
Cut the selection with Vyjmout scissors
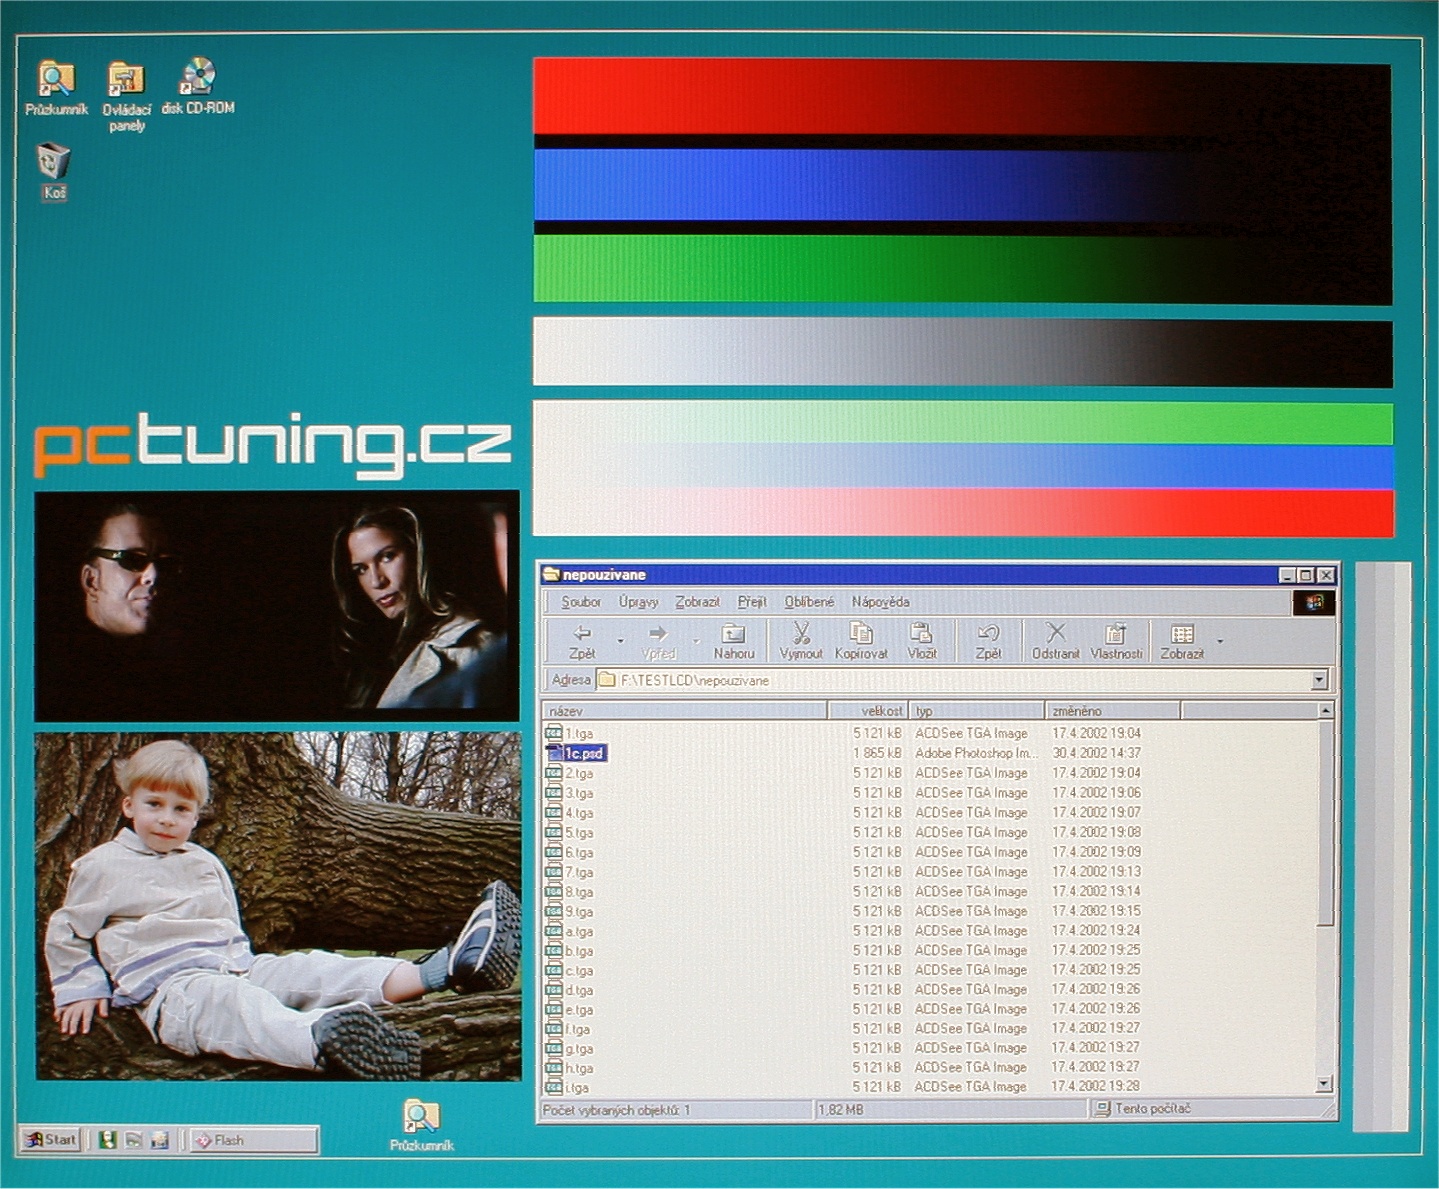tap(801, 641)
